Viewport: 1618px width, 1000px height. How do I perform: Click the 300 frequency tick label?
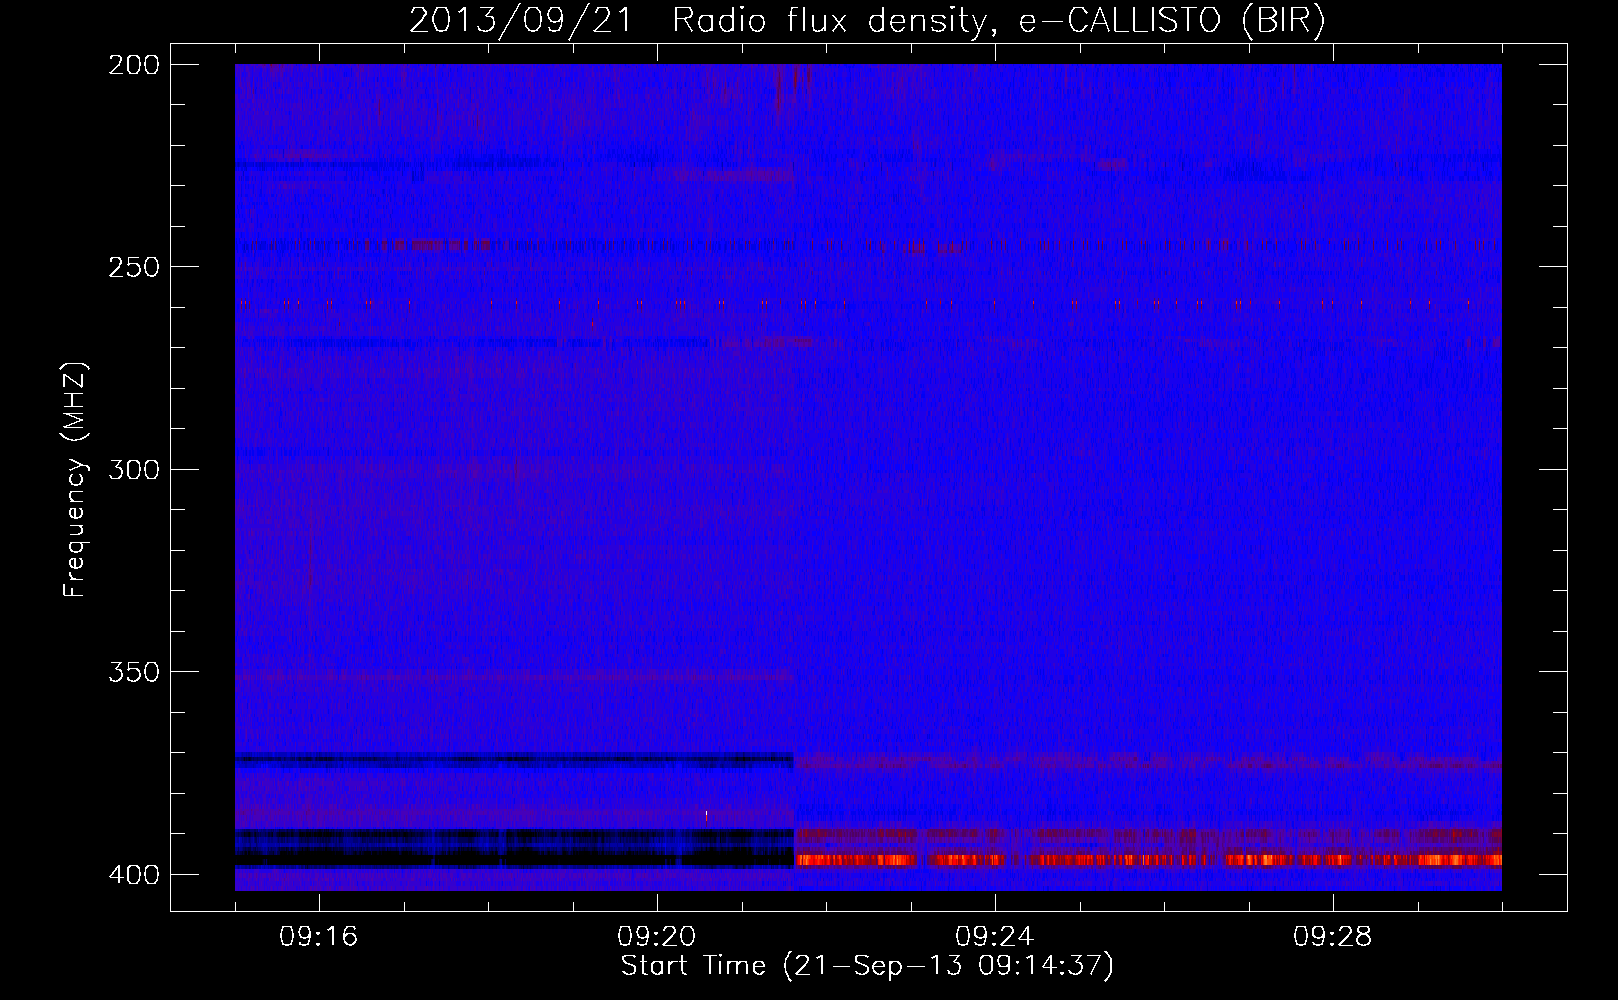(x=134, y=469)
